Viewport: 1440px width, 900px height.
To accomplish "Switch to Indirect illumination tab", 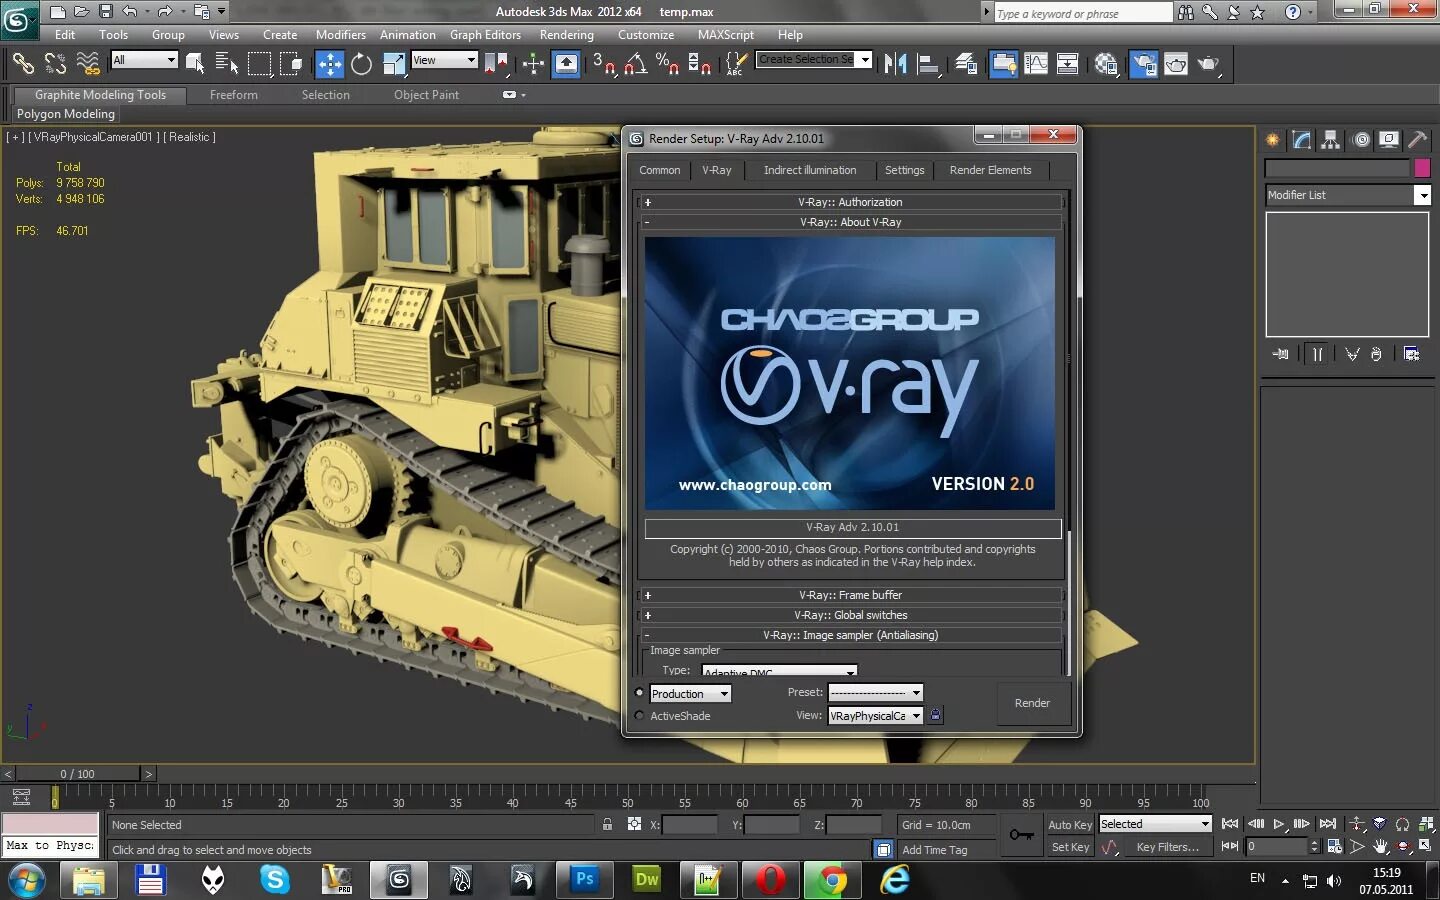I will [810, 170].
